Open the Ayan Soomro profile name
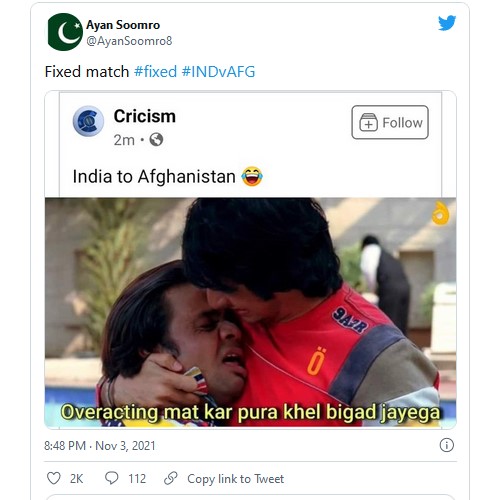 [x=123, y=25]
